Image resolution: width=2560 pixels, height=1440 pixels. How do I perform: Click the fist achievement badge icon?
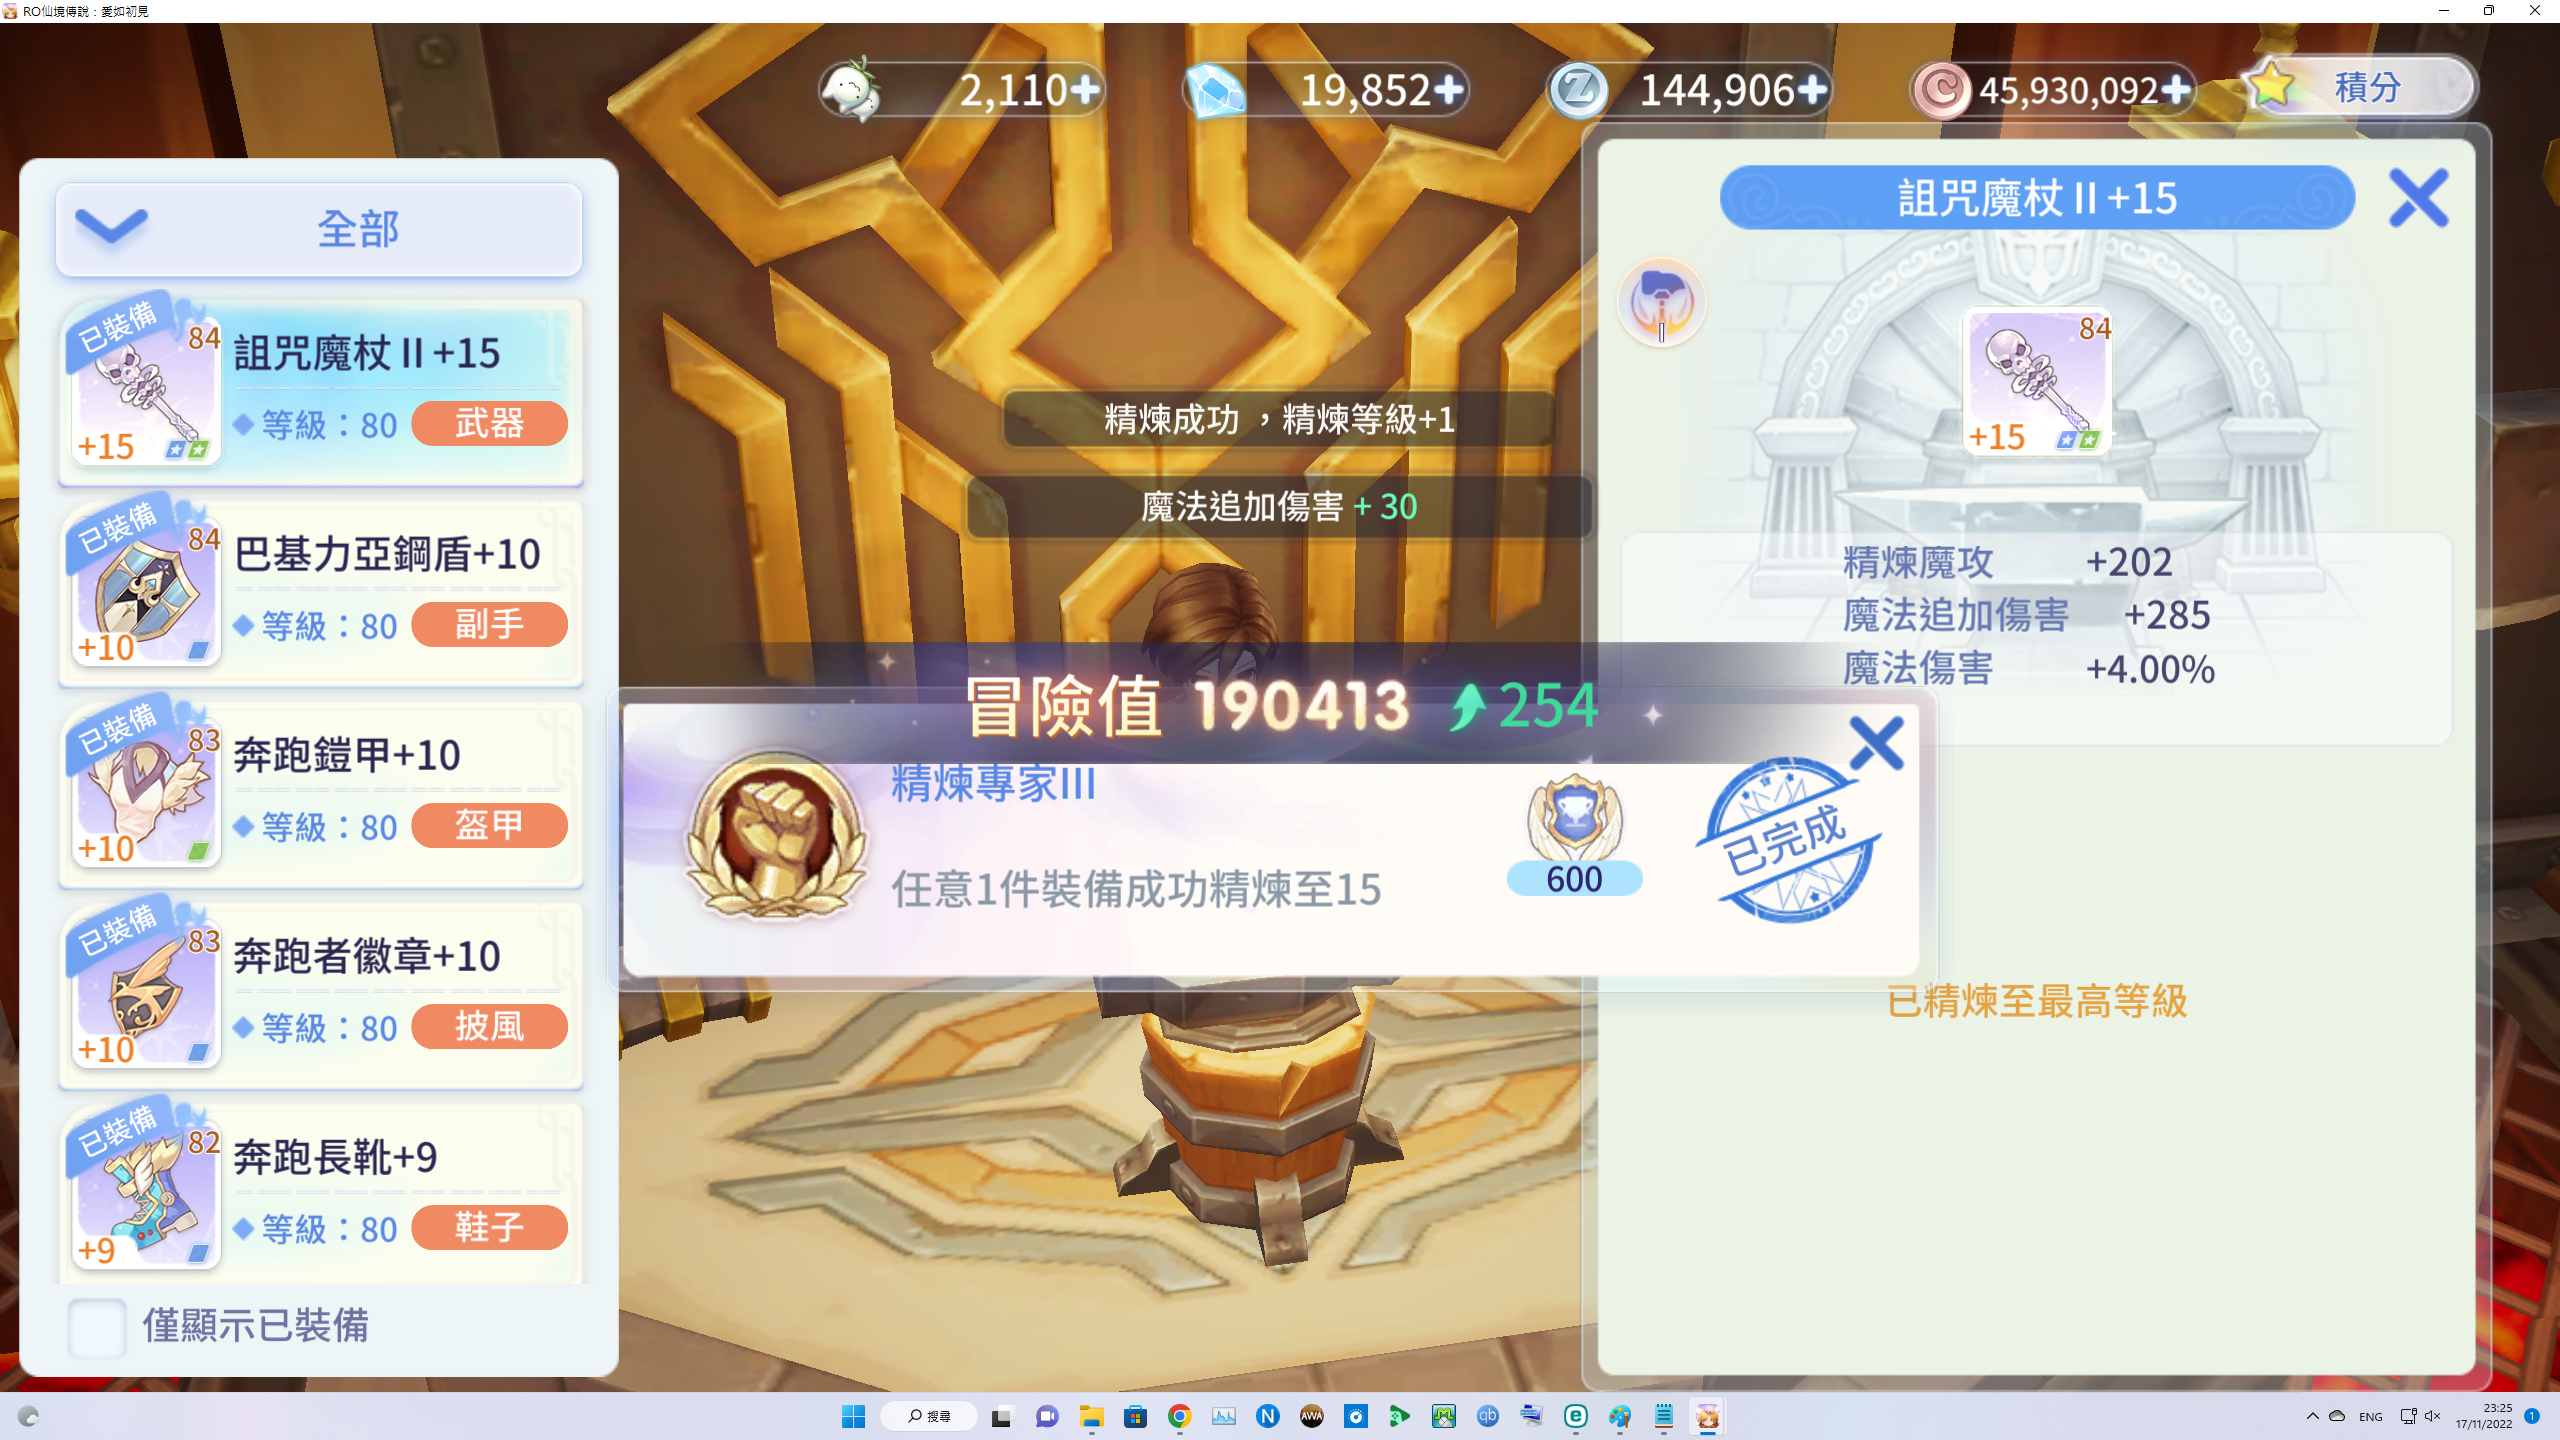tap(776, 836)
